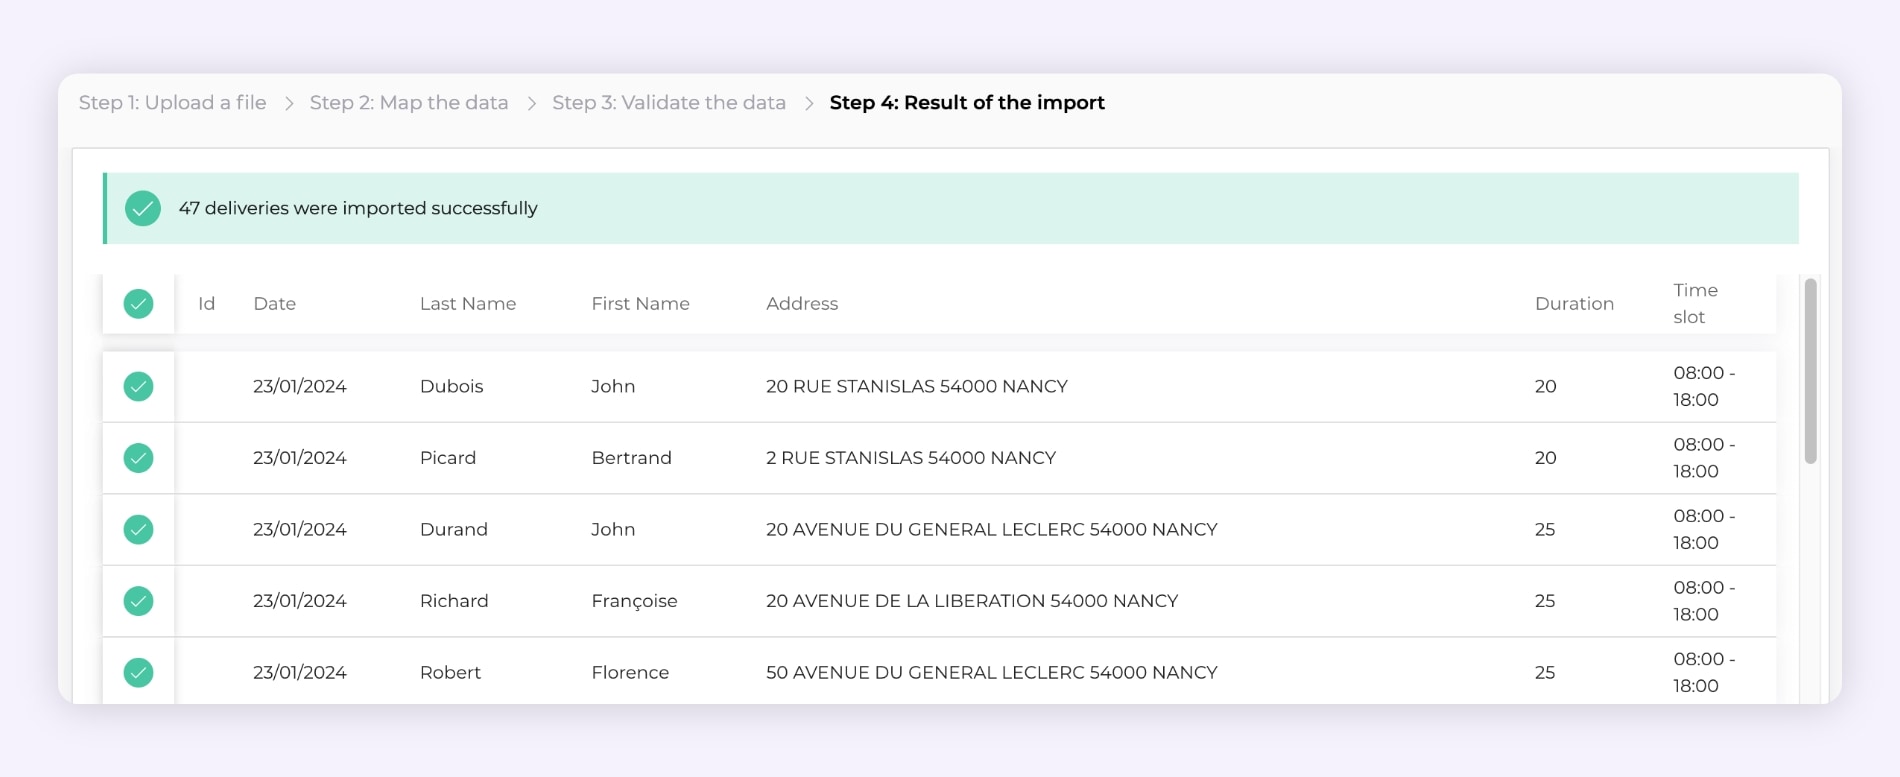Toggle the select-all control in the header row

click(139, 303)
